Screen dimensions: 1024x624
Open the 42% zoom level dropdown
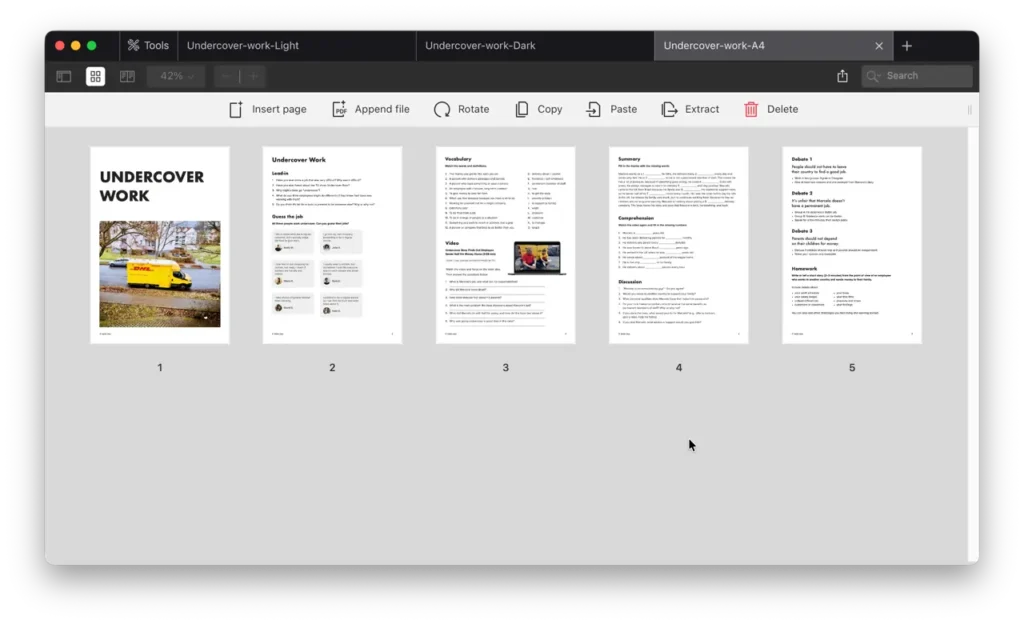176,76
